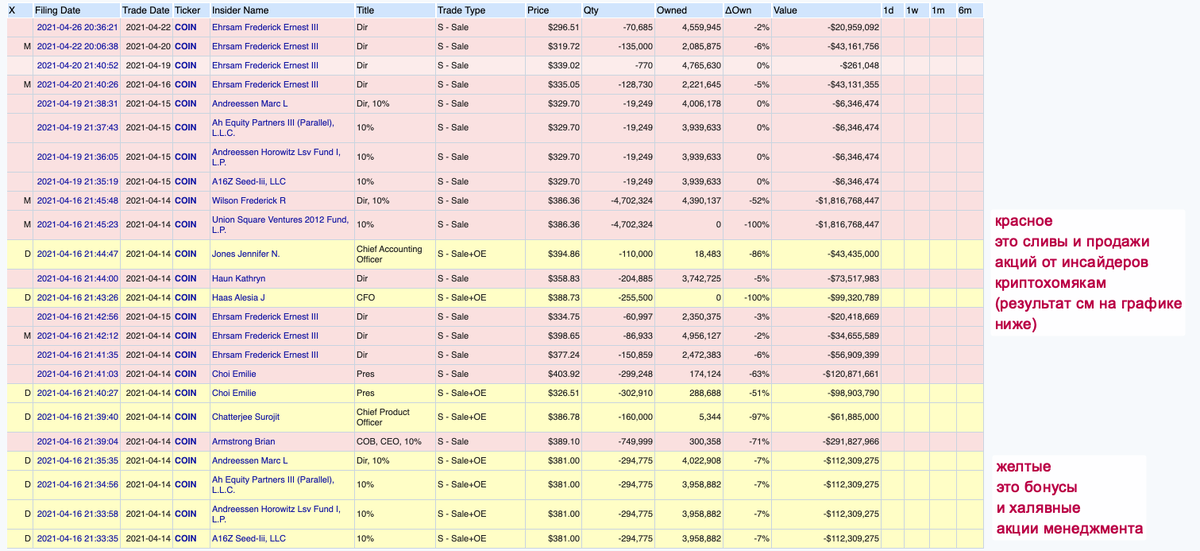Open filing dated 2021-04-26 20:36:21

pyautogui.click(x=78, y=27)
